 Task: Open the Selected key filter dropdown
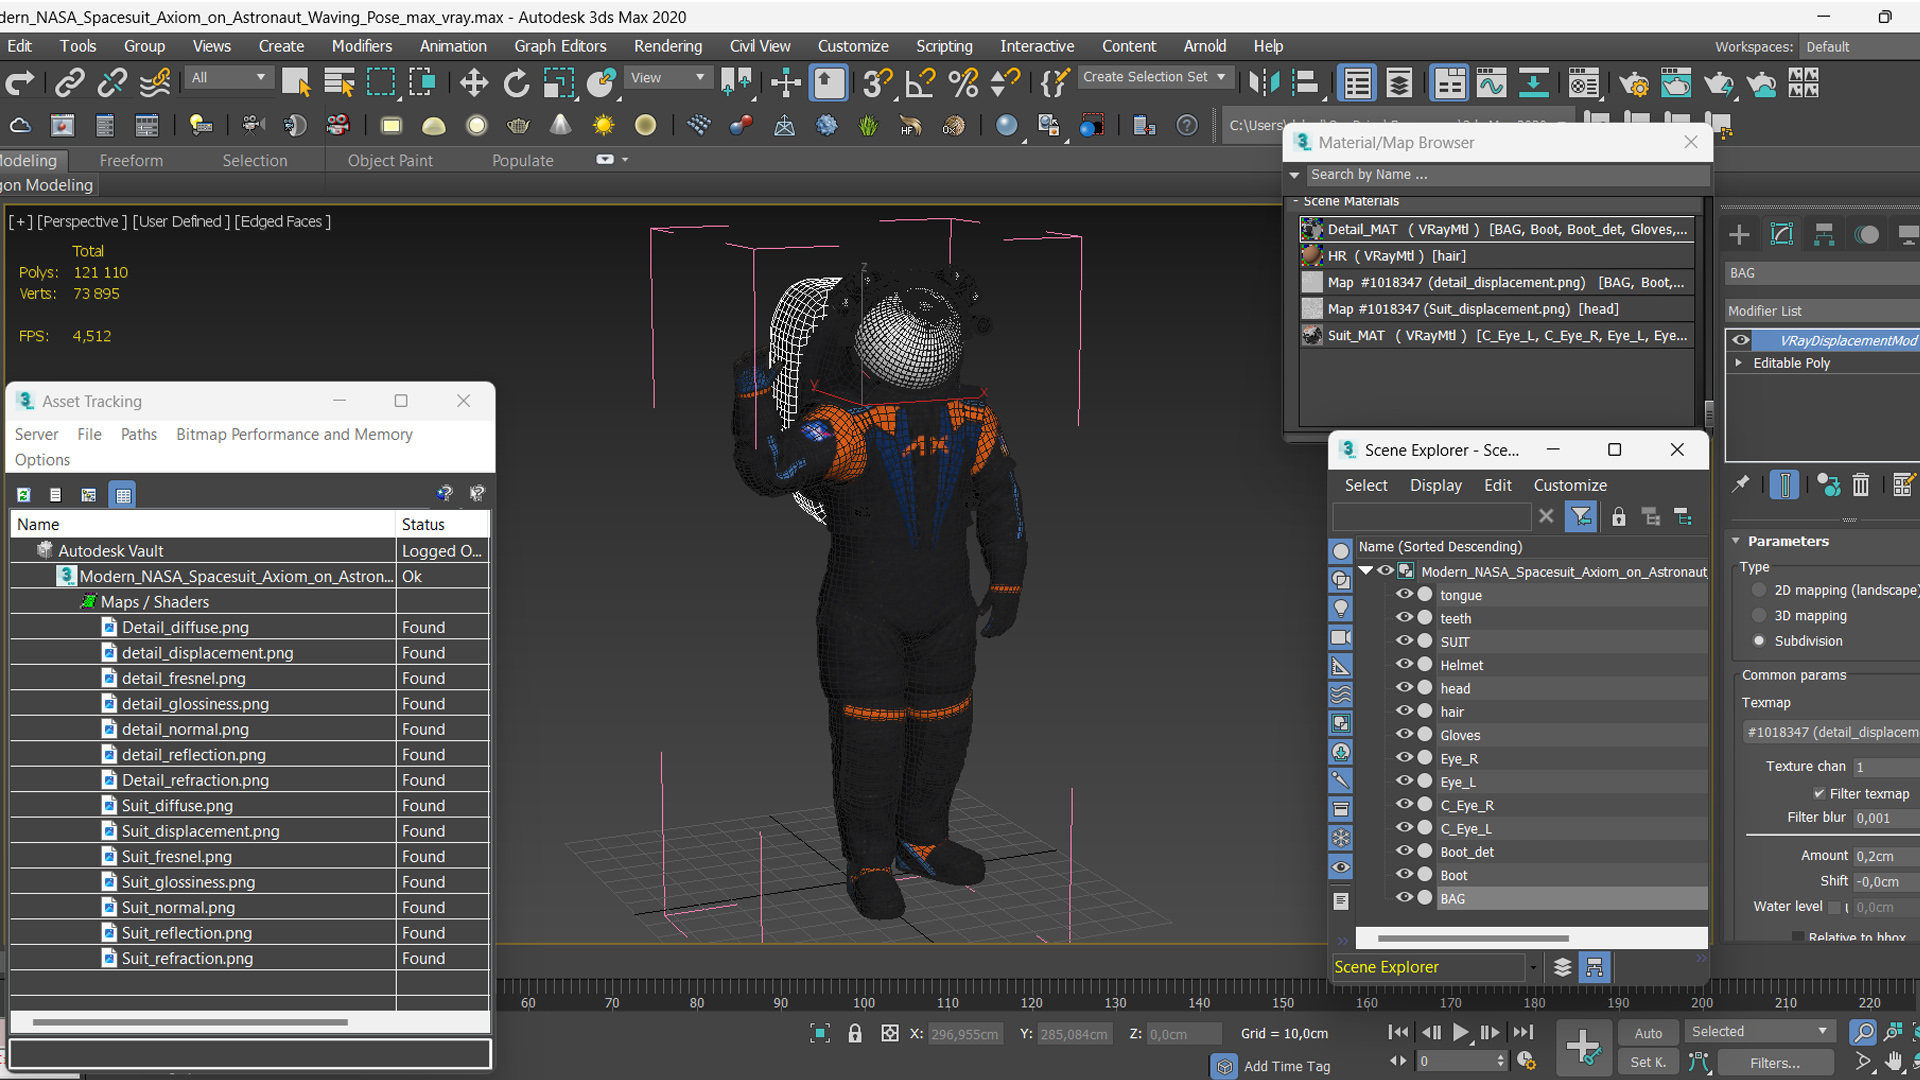pyautogui.click(x=1759, y=1032)
